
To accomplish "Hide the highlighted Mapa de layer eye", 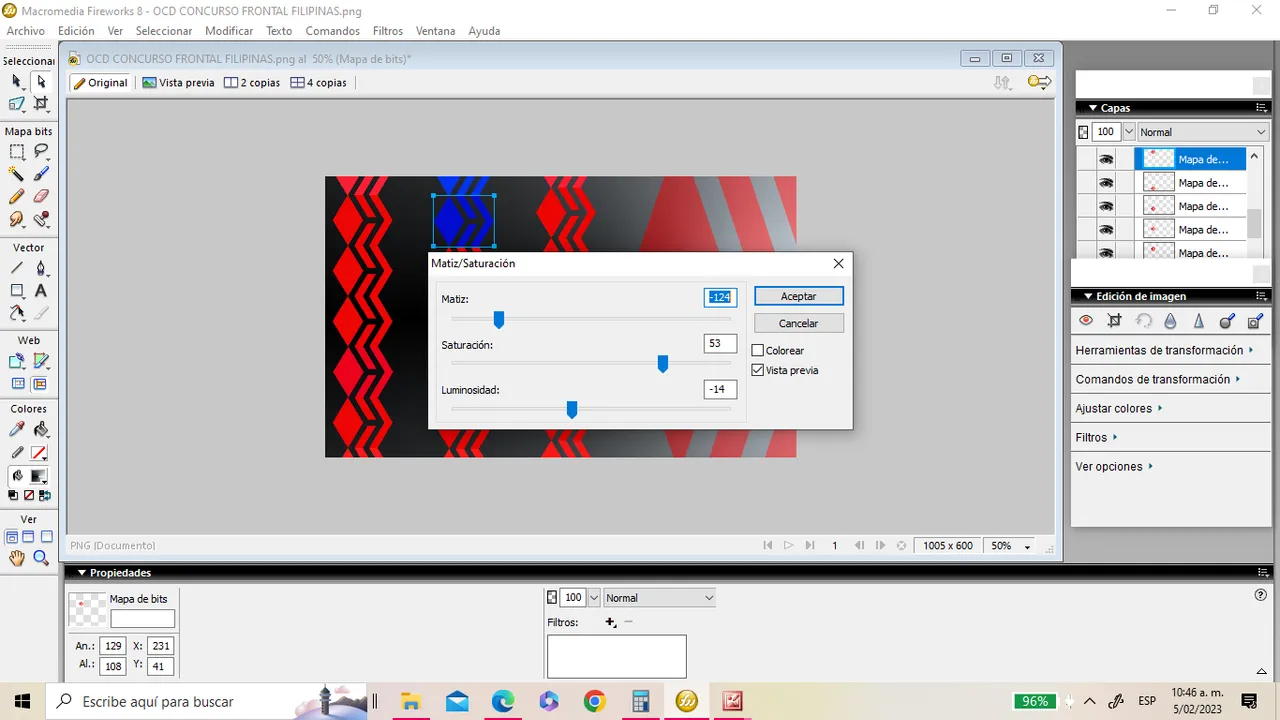I will coord(1106,159).
